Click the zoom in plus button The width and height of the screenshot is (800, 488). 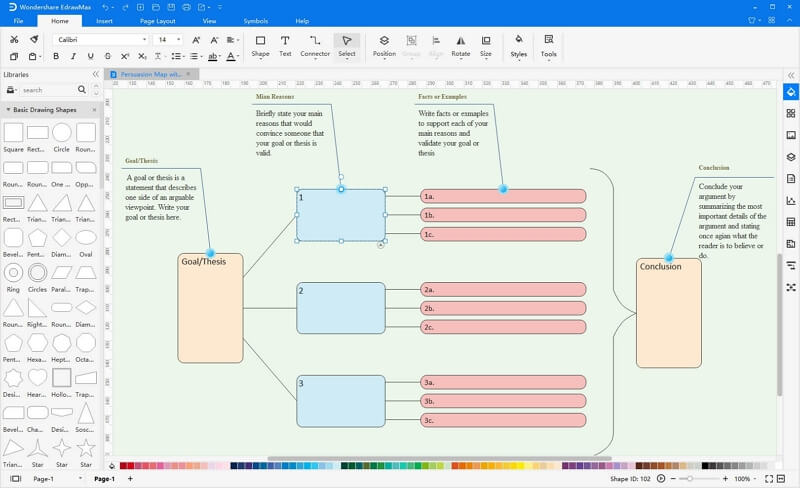[x=725, y=479]
